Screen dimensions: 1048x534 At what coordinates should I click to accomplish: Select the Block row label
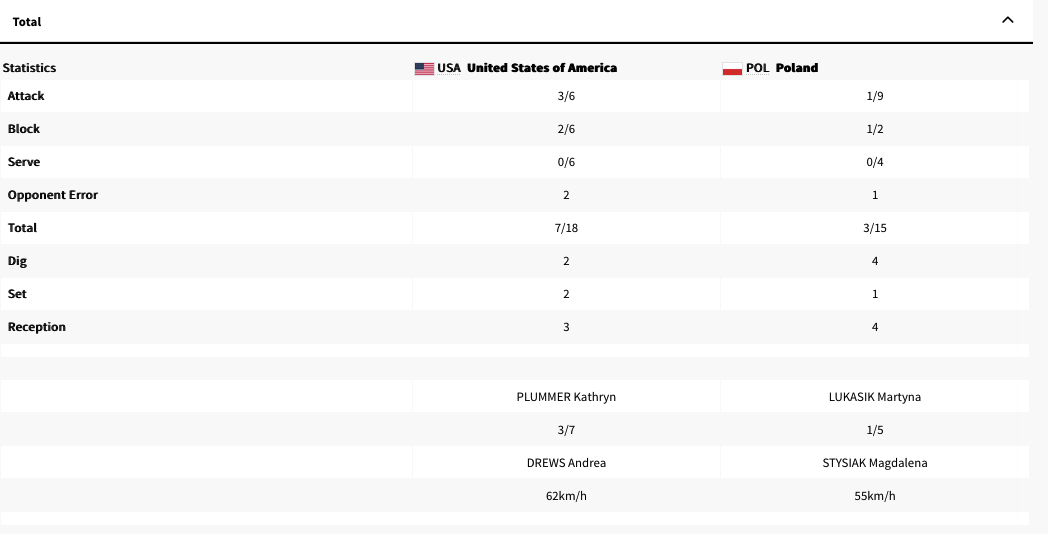click(24, 129)
